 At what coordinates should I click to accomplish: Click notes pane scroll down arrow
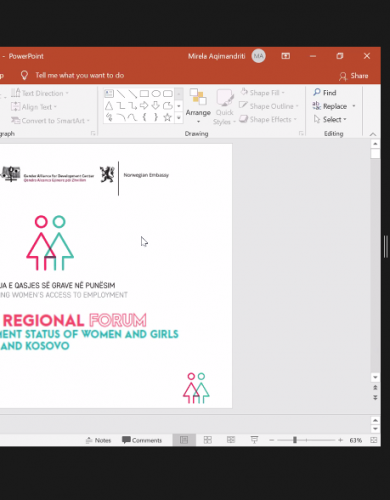coord(375,429)
